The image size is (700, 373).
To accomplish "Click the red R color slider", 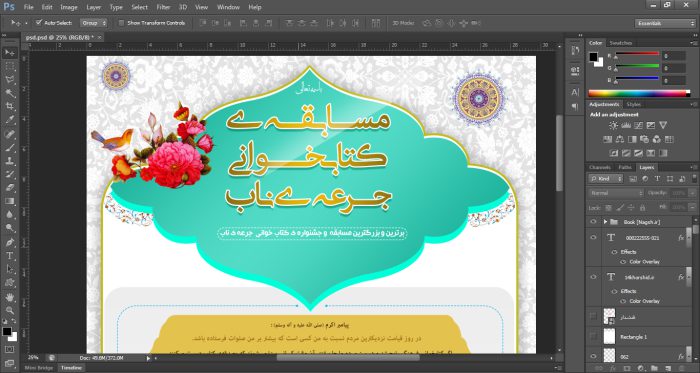I will tap(637, 54).
